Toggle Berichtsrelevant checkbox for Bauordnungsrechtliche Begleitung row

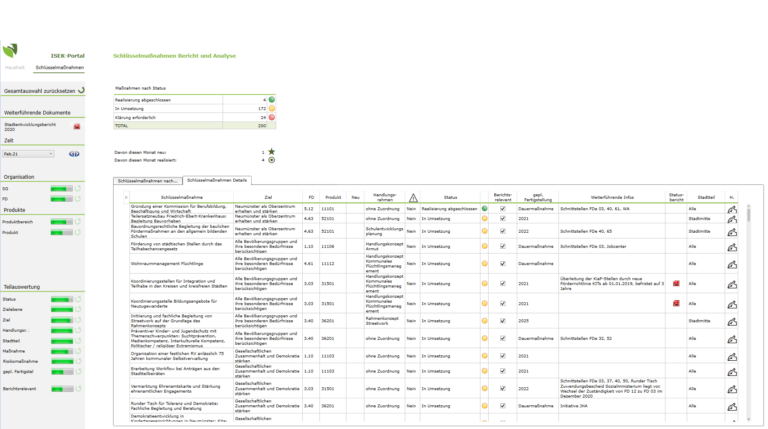(503, 231)
